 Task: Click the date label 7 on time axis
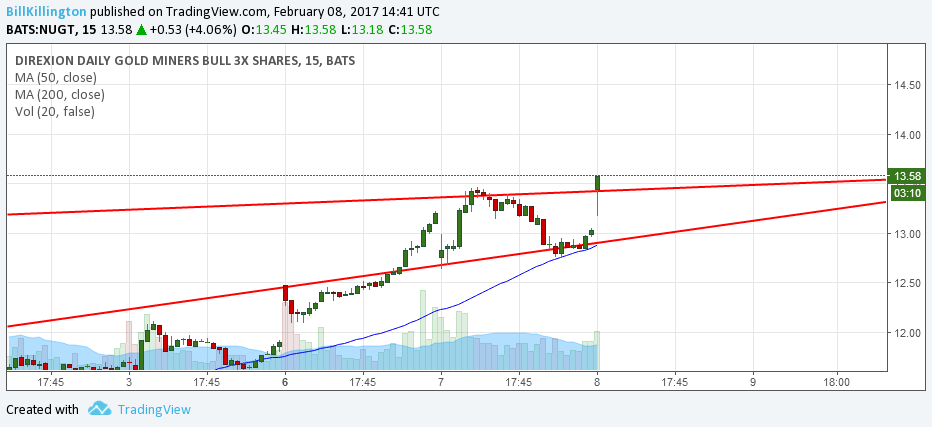(x=441, y=382)
